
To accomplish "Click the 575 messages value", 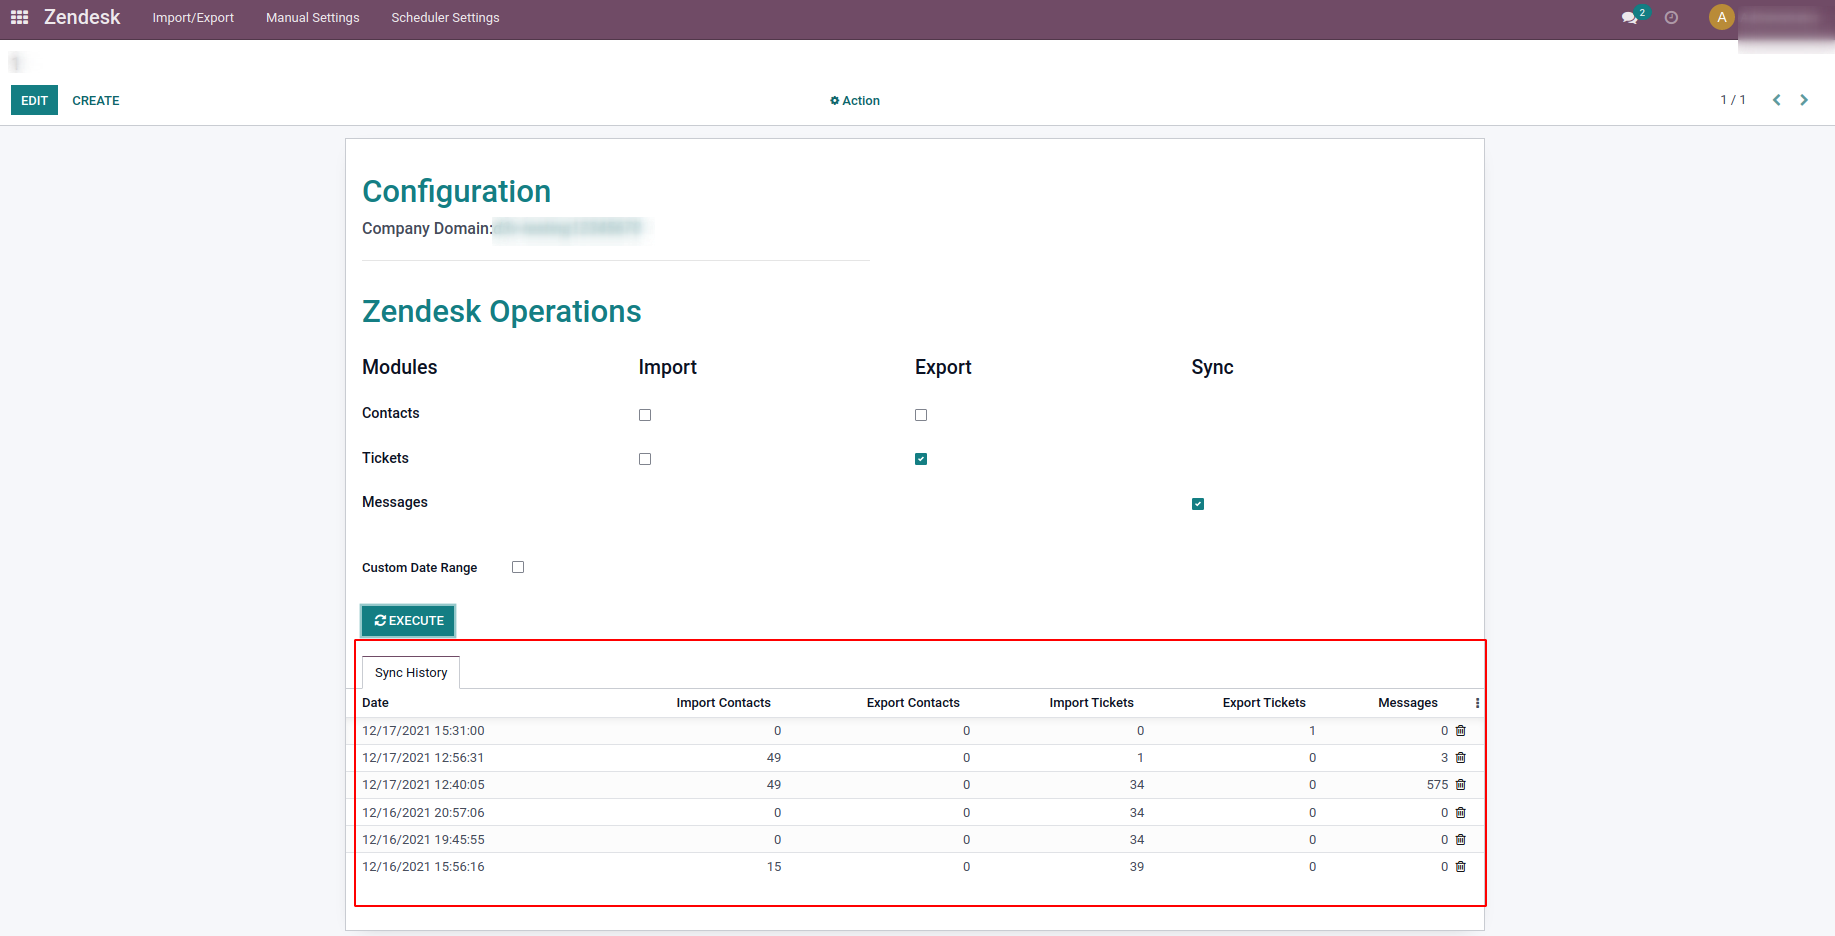I will pos(1437,785).
